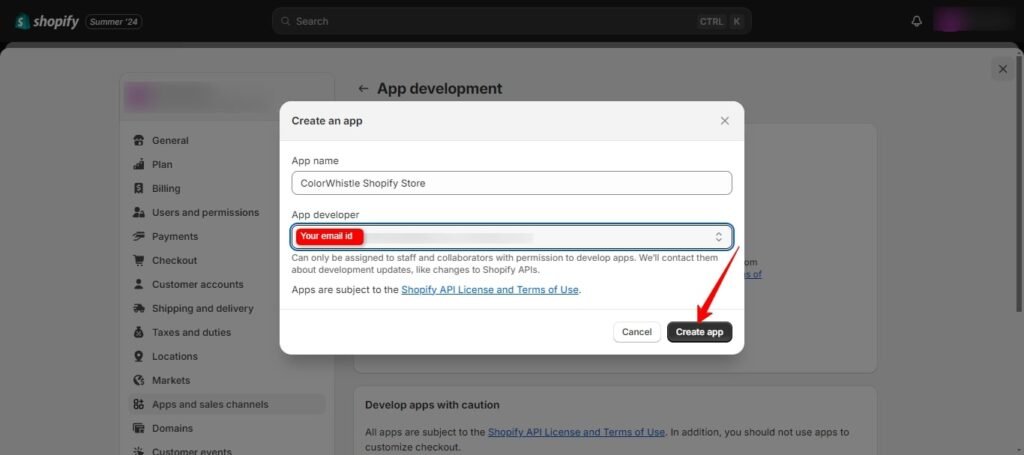The height and width of the screenshot is (455, 1024).
Task: Go back using App development arrow
Action: [x=363, y=89]
